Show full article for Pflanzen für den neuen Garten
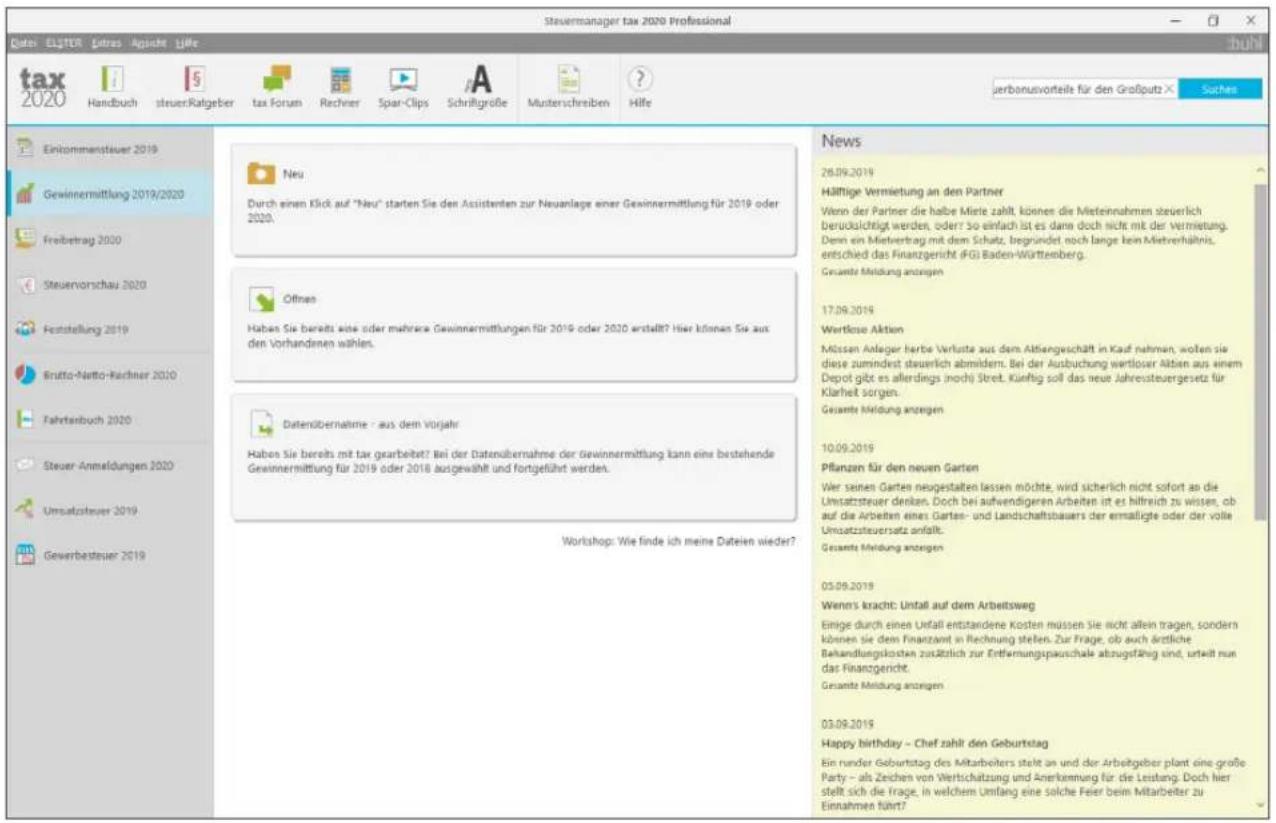 881,549
